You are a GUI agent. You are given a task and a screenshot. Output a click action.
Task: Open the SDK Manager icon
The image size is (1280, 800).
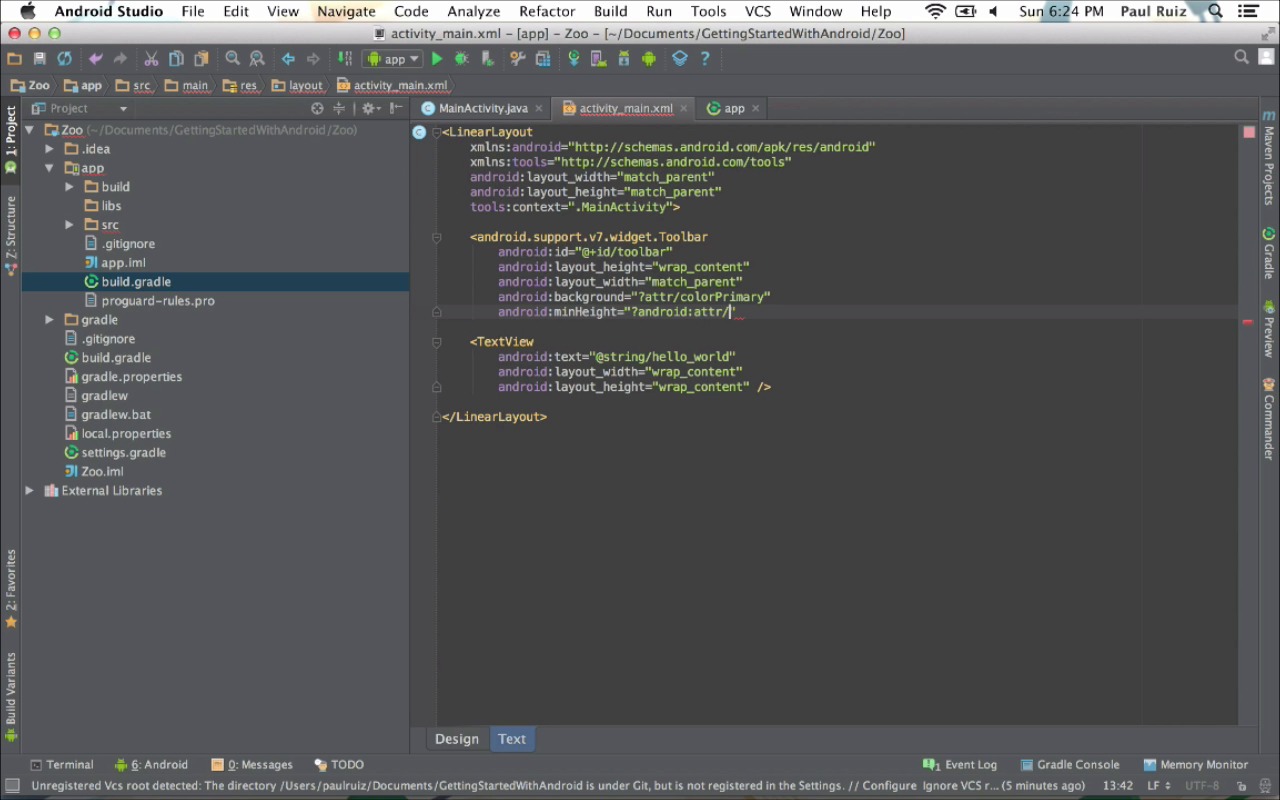(x=624, y=59)
